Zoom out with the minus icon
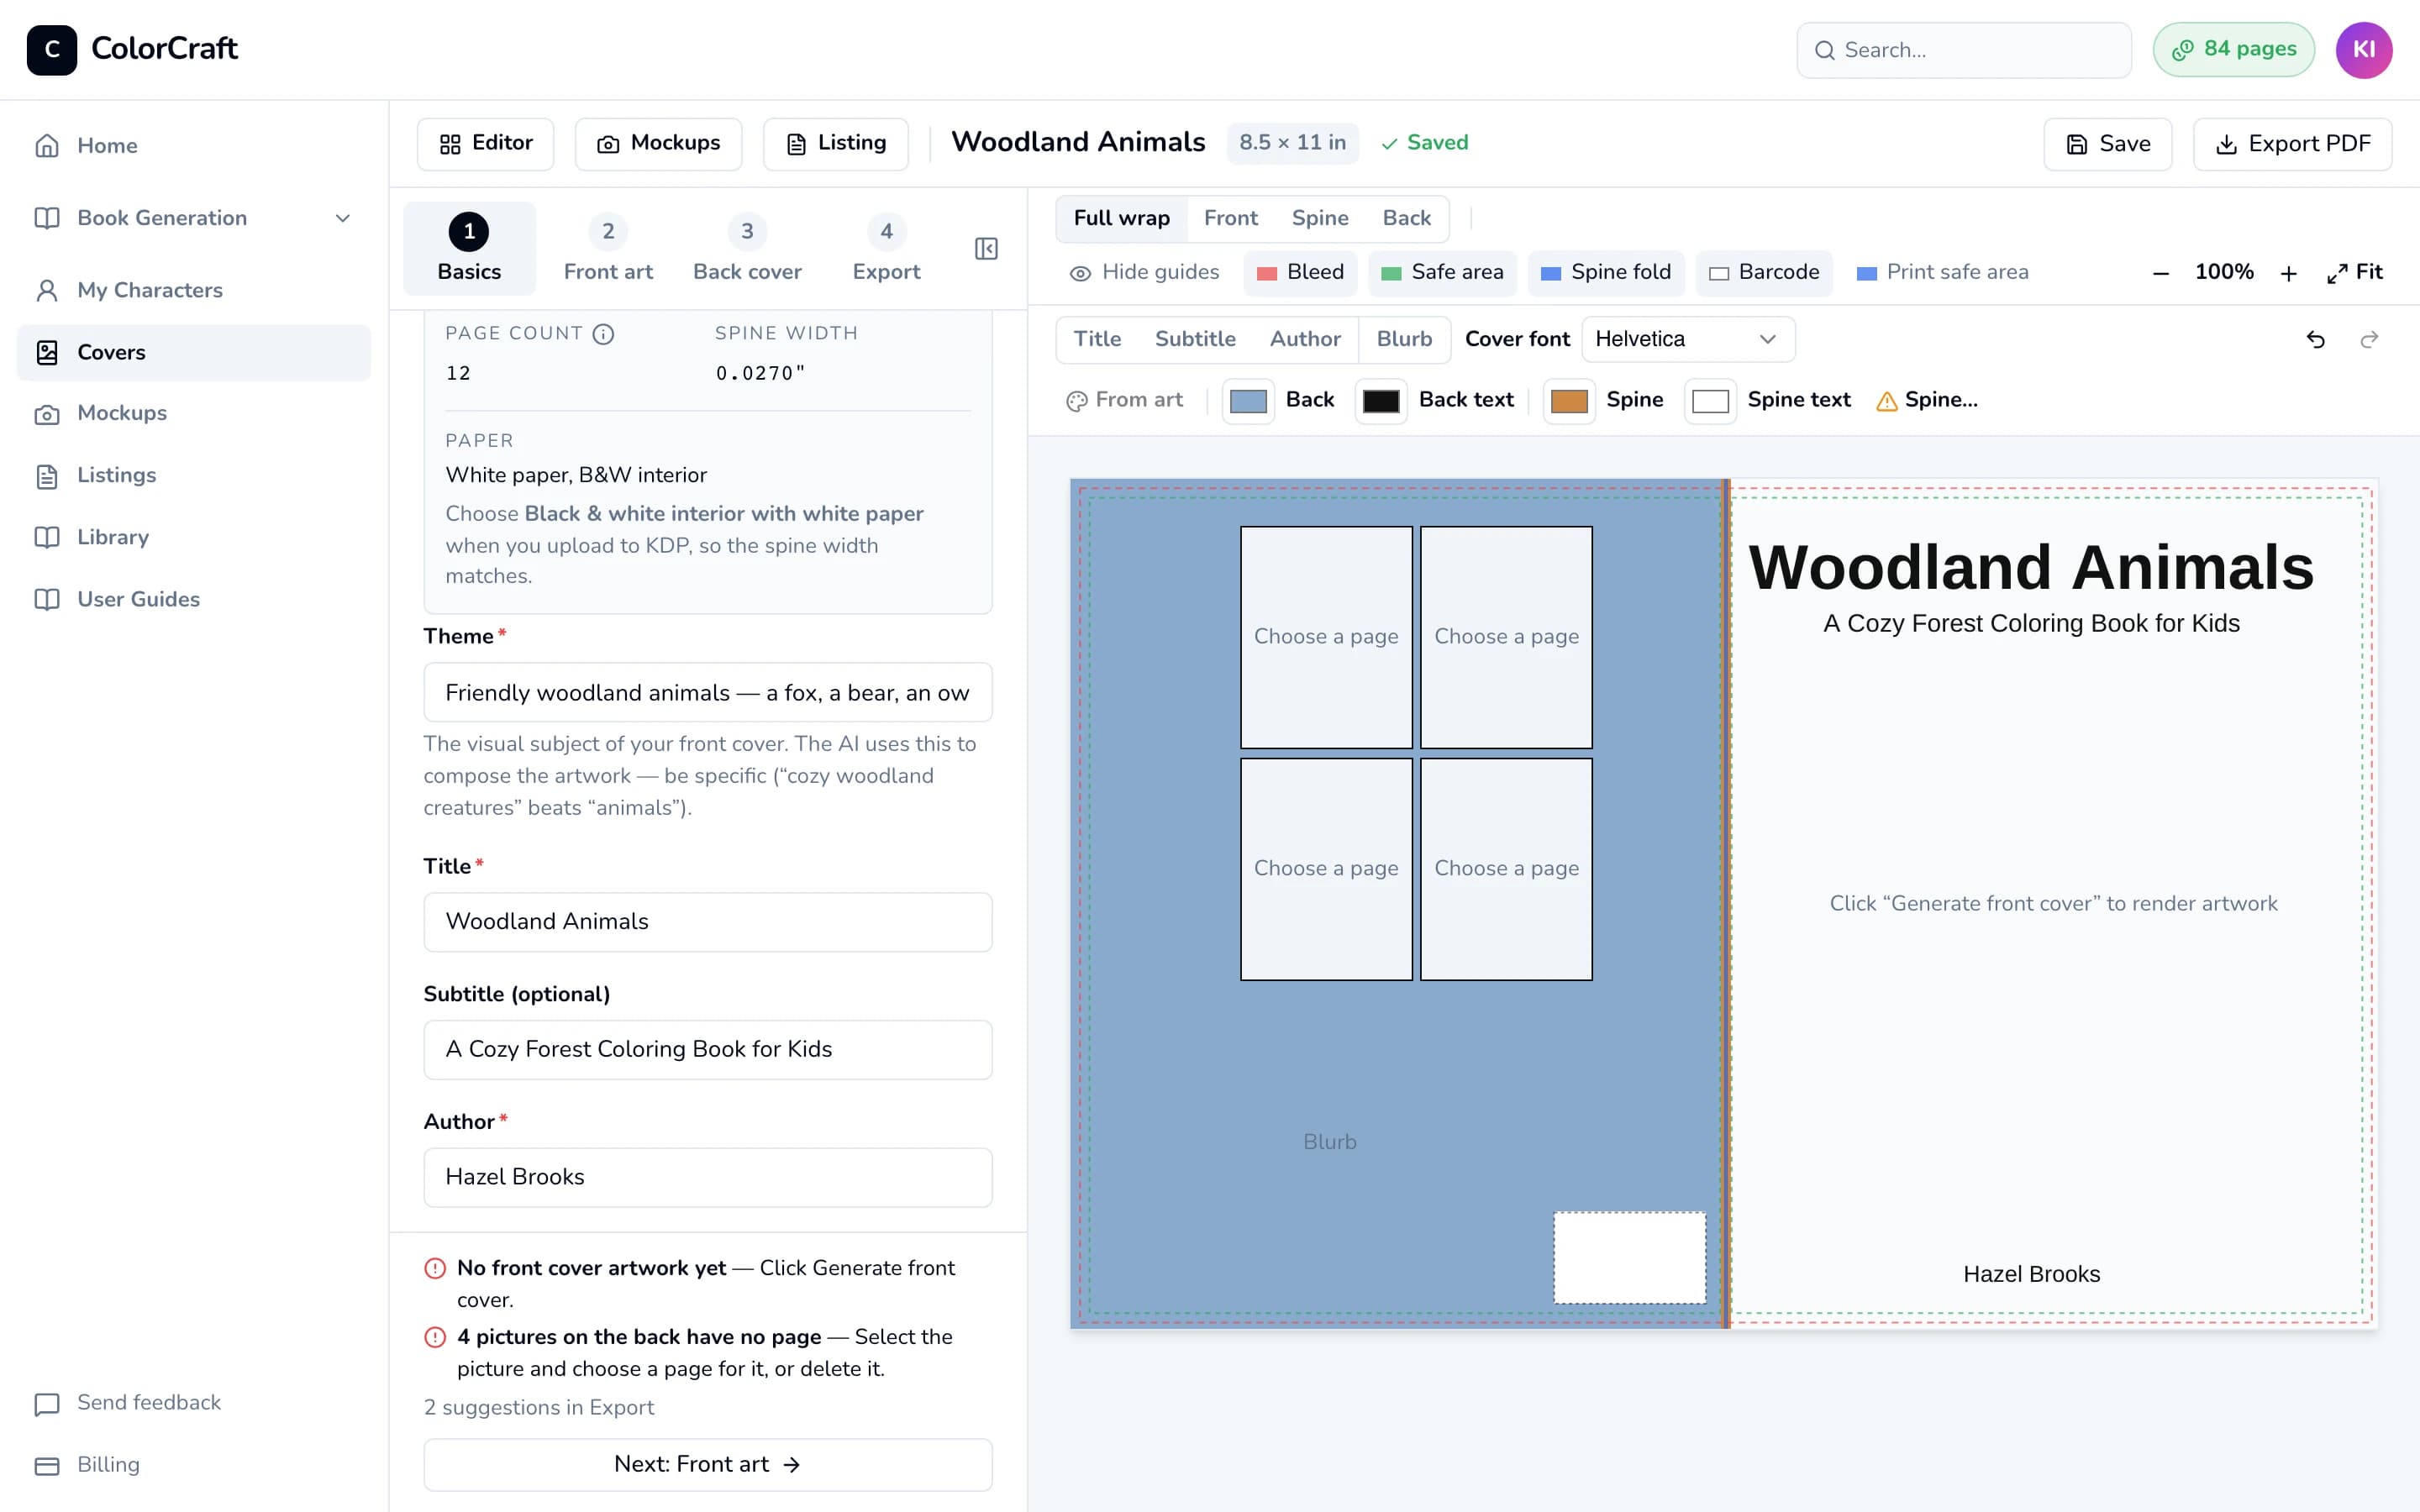Image resolution: width=2420 pixels, height=1512 pixels. (x=2160, y=273)
